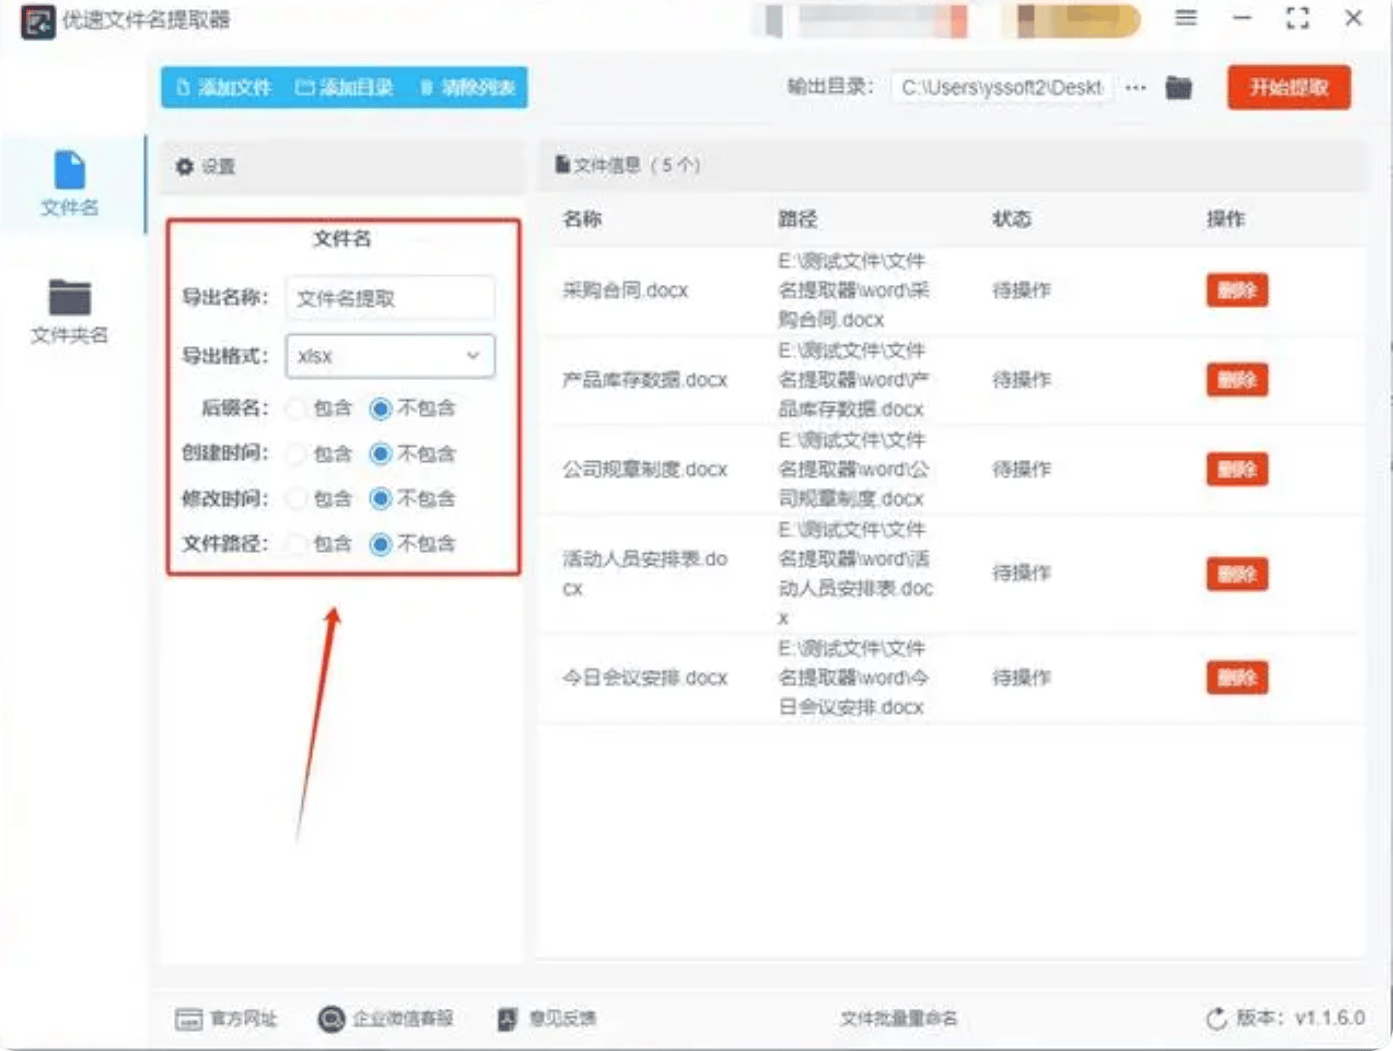This screenshot has width=1393, height=1051.
Task: Click the 添加目录 button
Action: point(344,88)
